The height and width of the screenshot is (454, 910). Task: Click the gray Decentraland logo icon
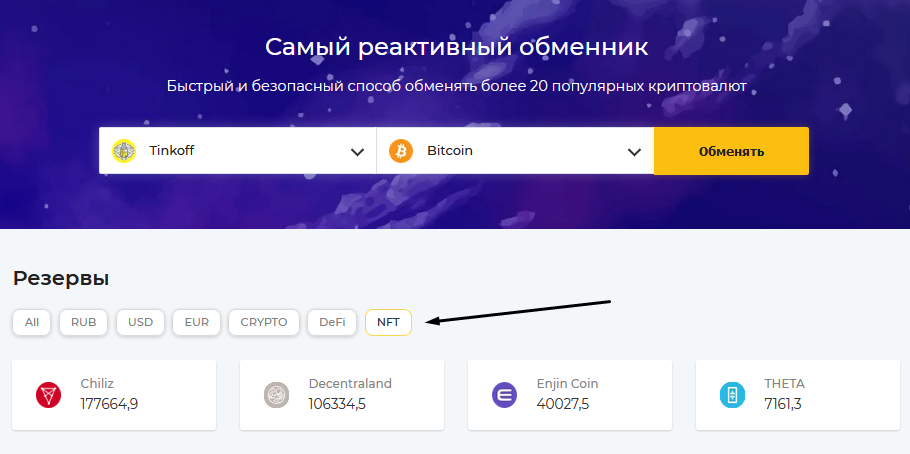(276, 395)
